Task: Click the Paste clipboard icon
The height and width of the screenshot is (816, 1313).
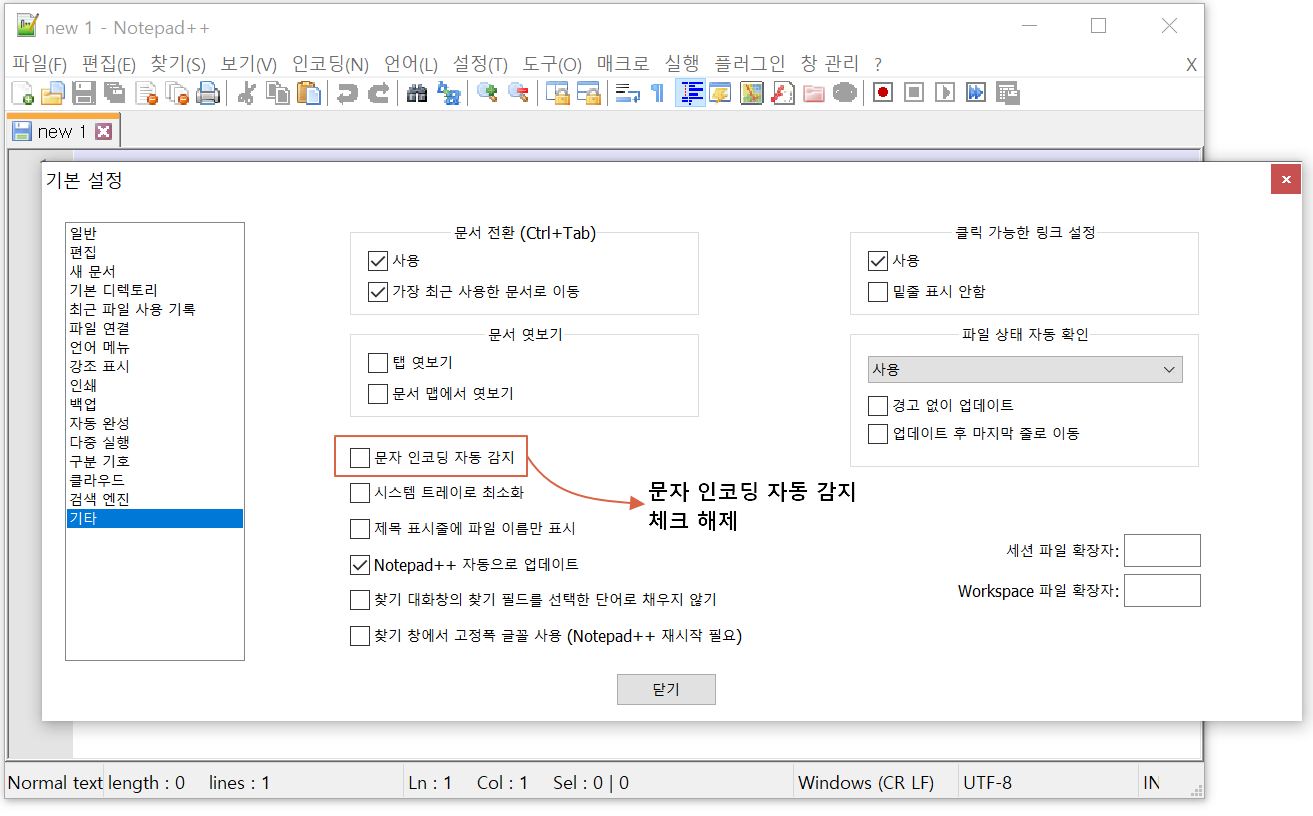Action: pyautogui.click(x=310, y=94)
